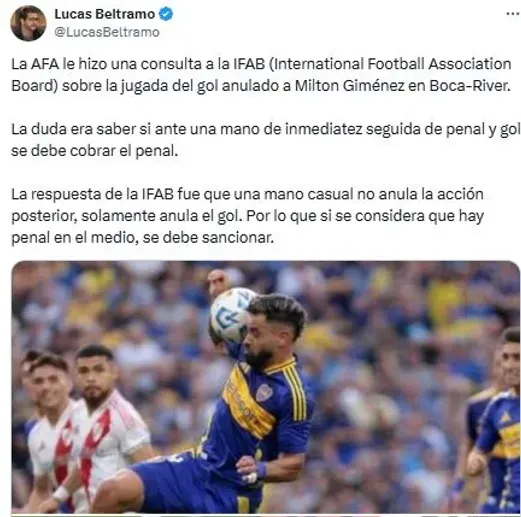Select the paragraph starting with La duda era

266,140
